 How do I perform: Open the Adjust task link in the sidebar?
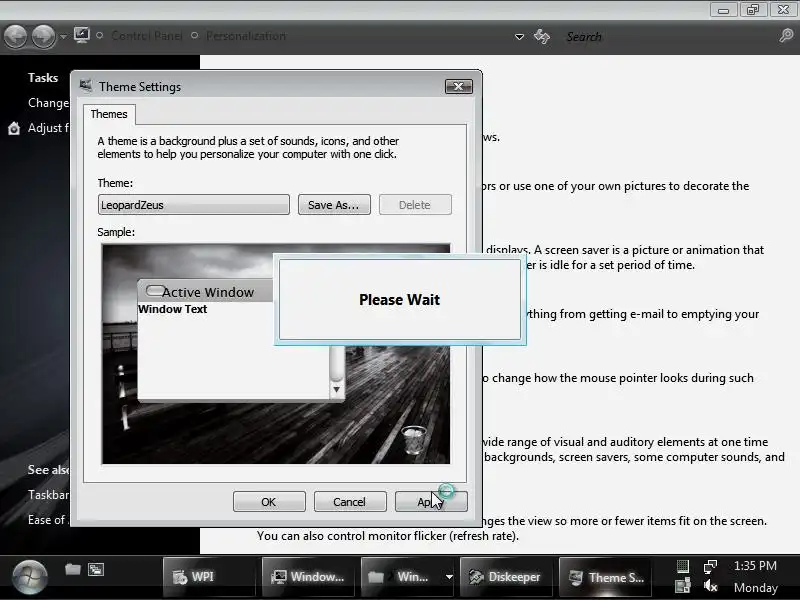48,128
